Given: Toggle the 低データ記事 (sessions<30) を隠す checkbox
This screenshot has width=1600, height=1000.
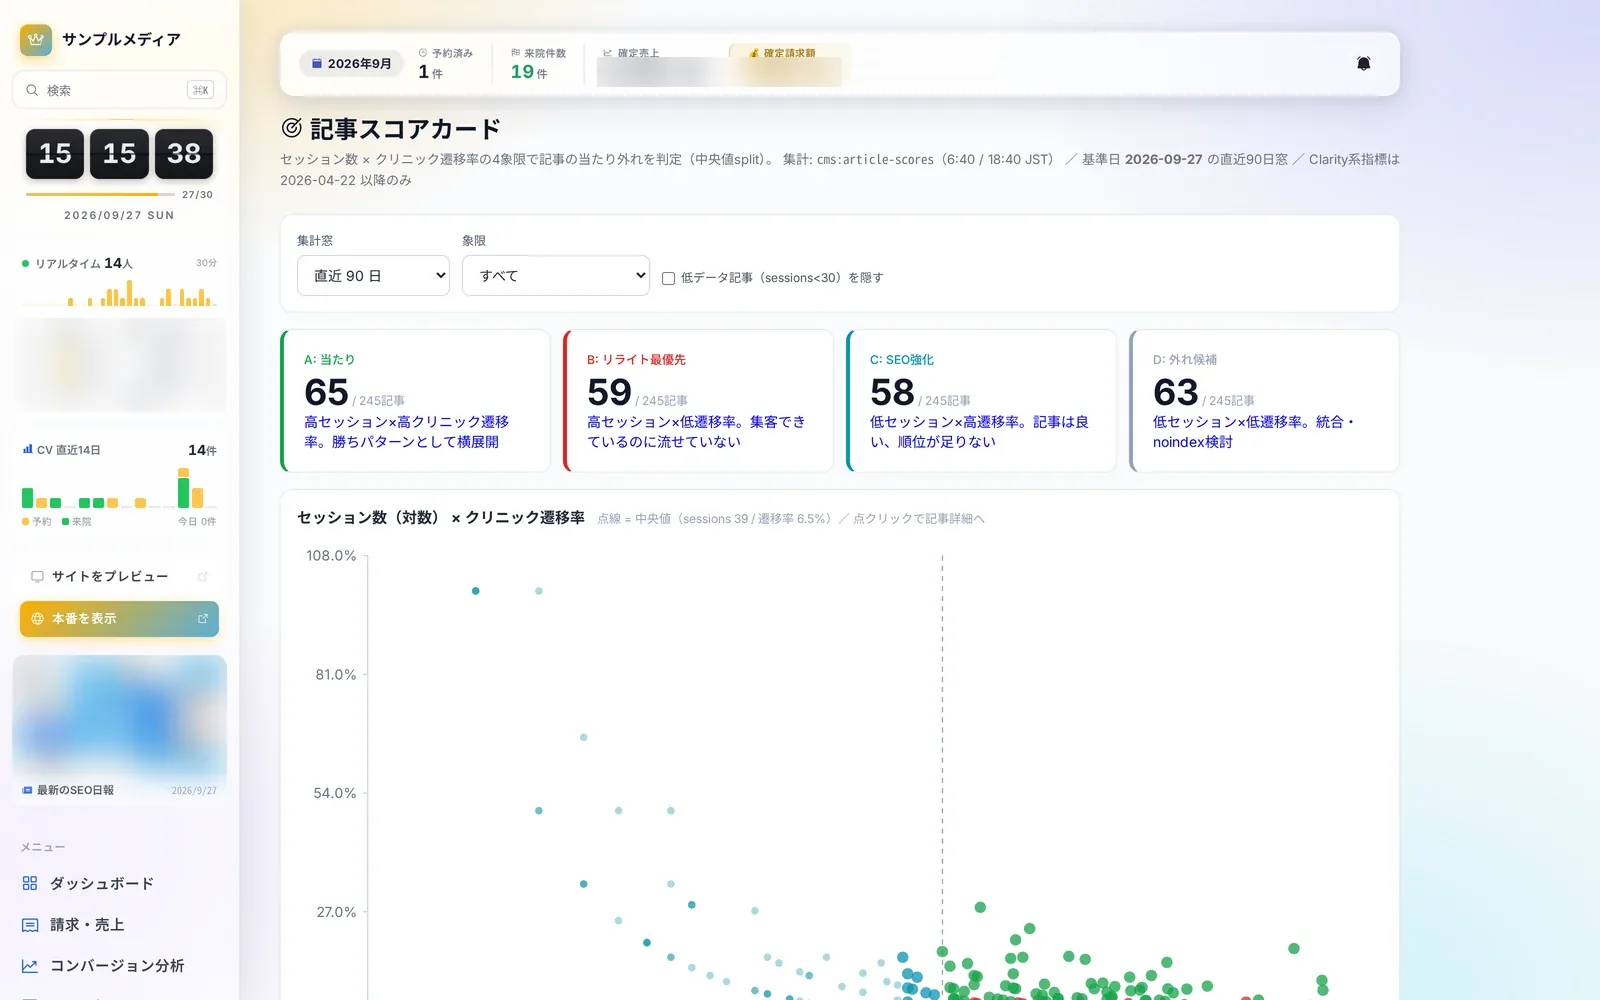Looking at the screenshot, I should pyautogui.click(x=668, y=278).
